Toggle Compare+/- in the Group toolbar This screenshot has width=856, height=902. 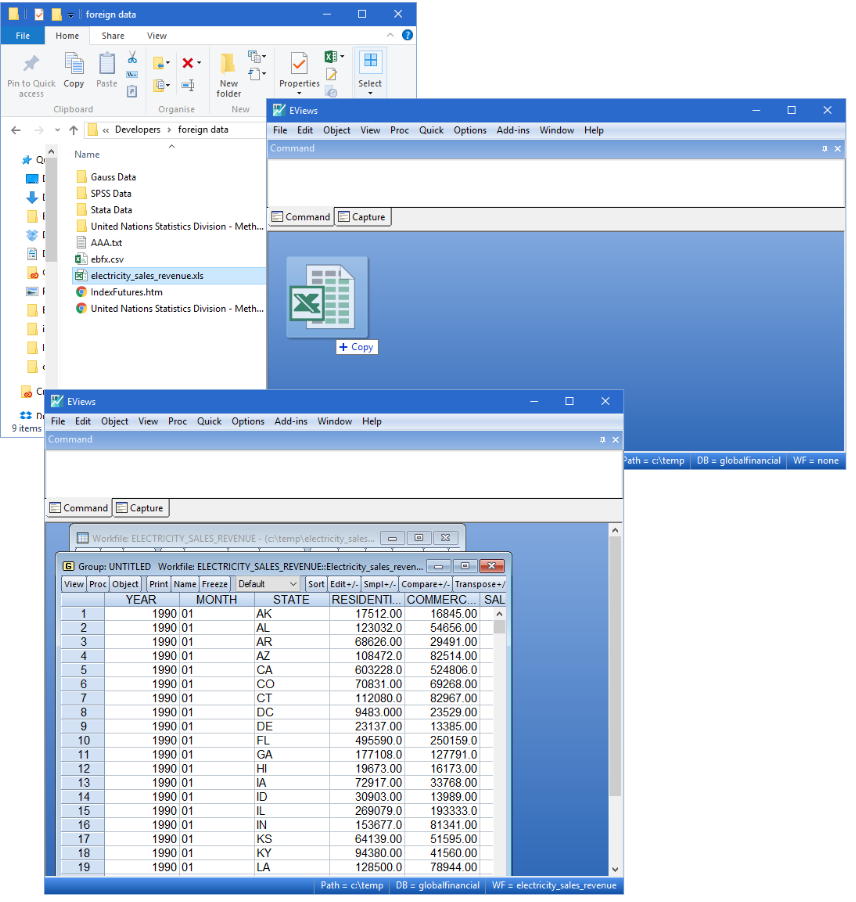pyautogui.click(x=425, y=584)
